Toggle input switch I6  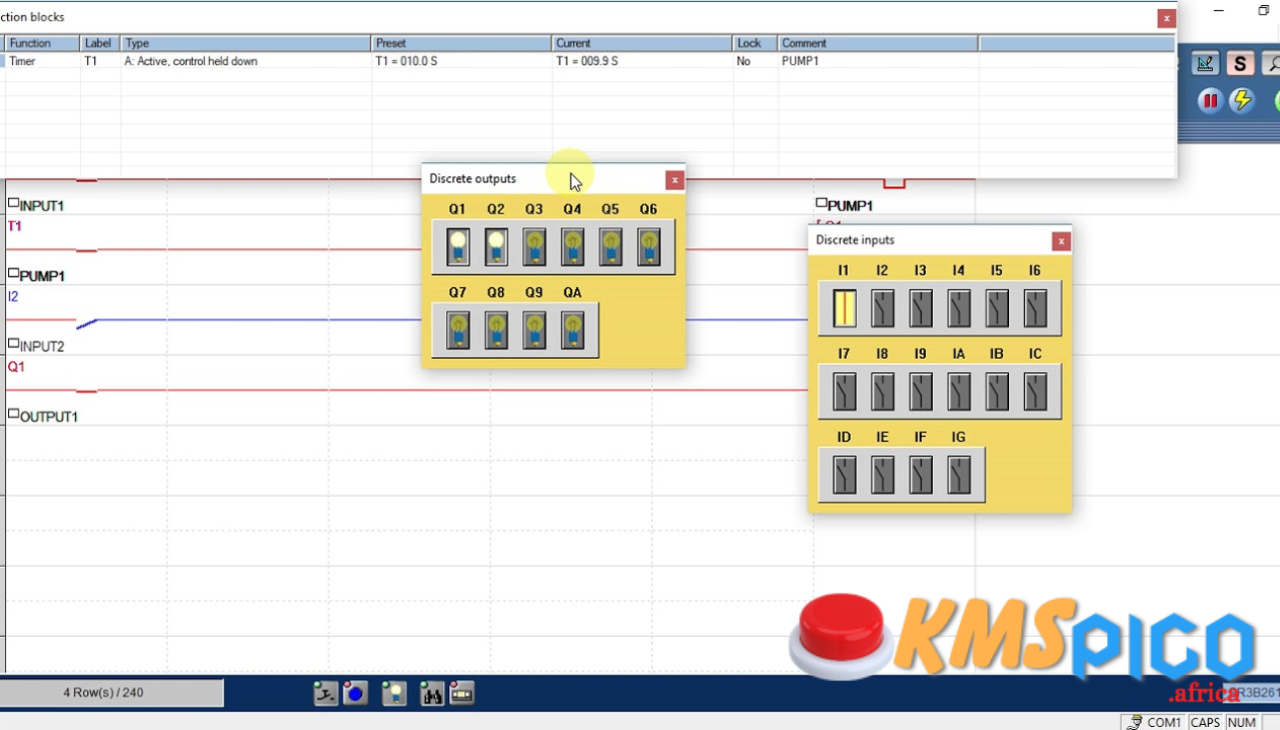point(1035,308)
